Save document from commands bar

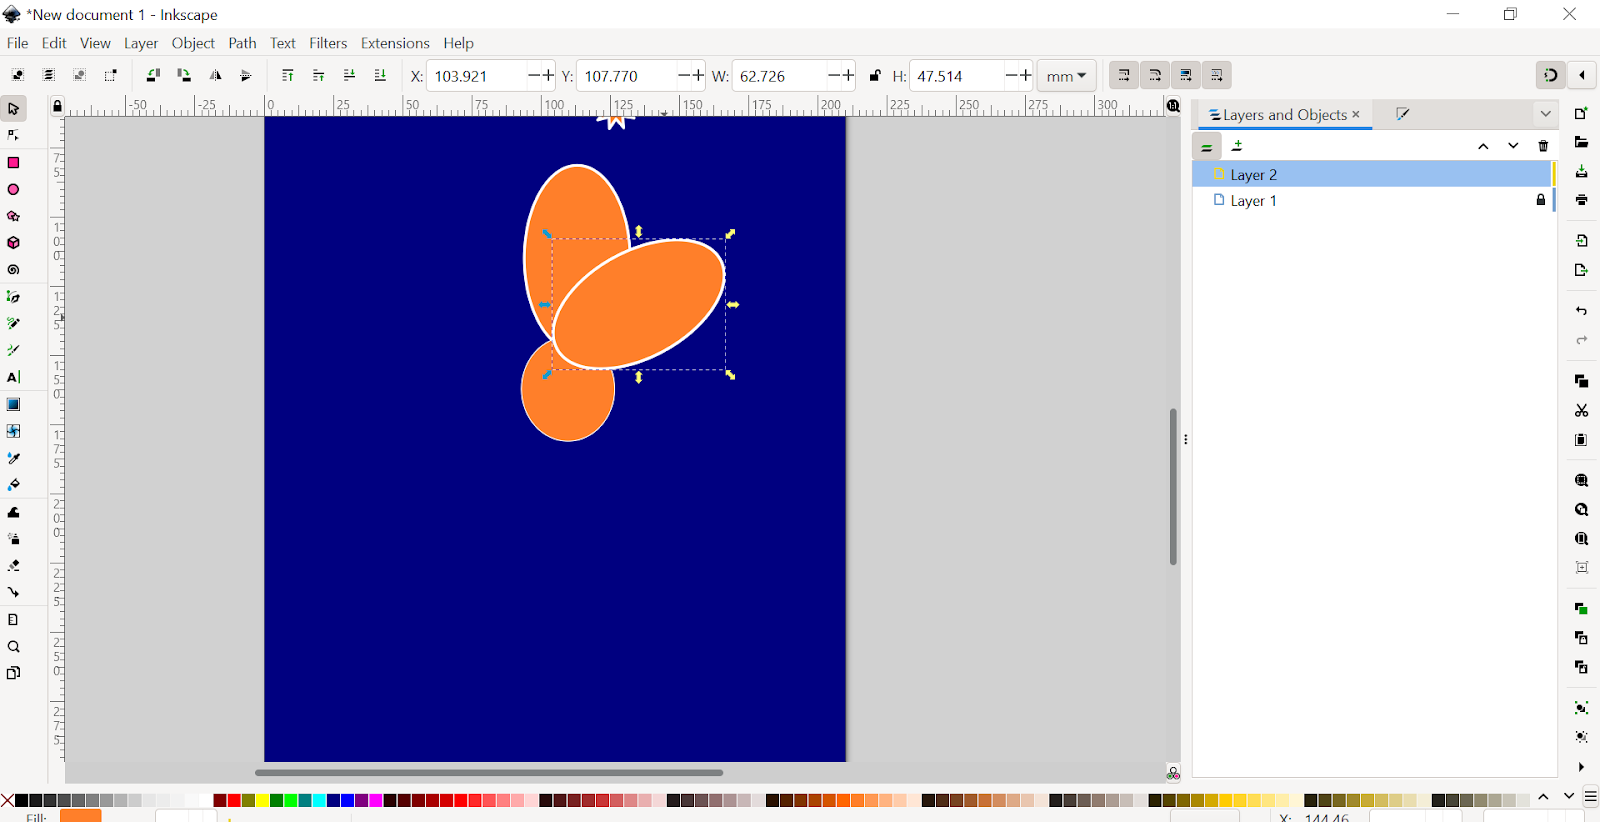click(1581, 172)
